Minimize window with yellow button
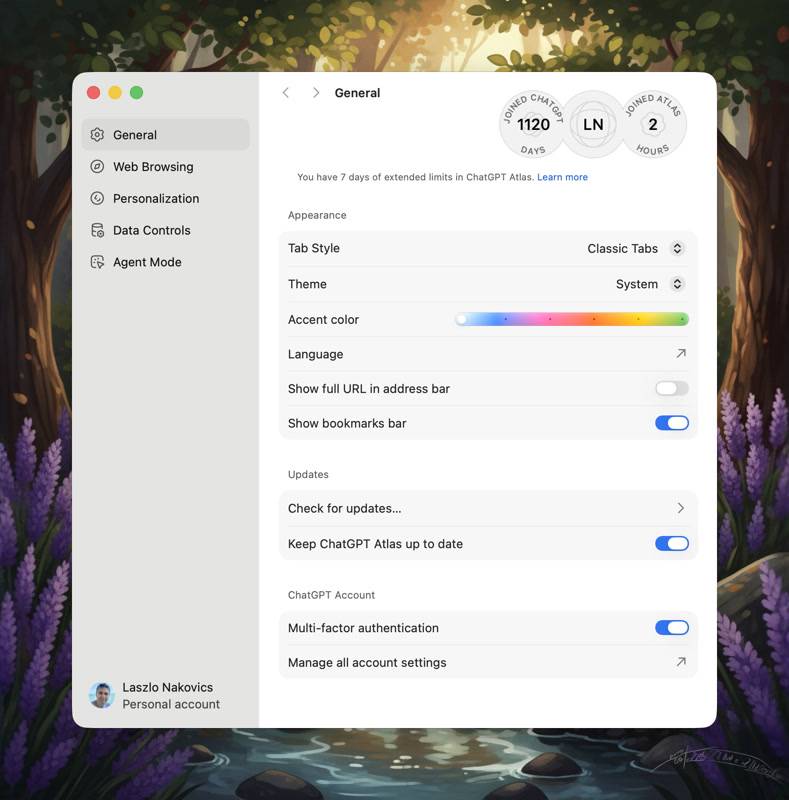Screen dimensions: 789x800 [115, 92]
